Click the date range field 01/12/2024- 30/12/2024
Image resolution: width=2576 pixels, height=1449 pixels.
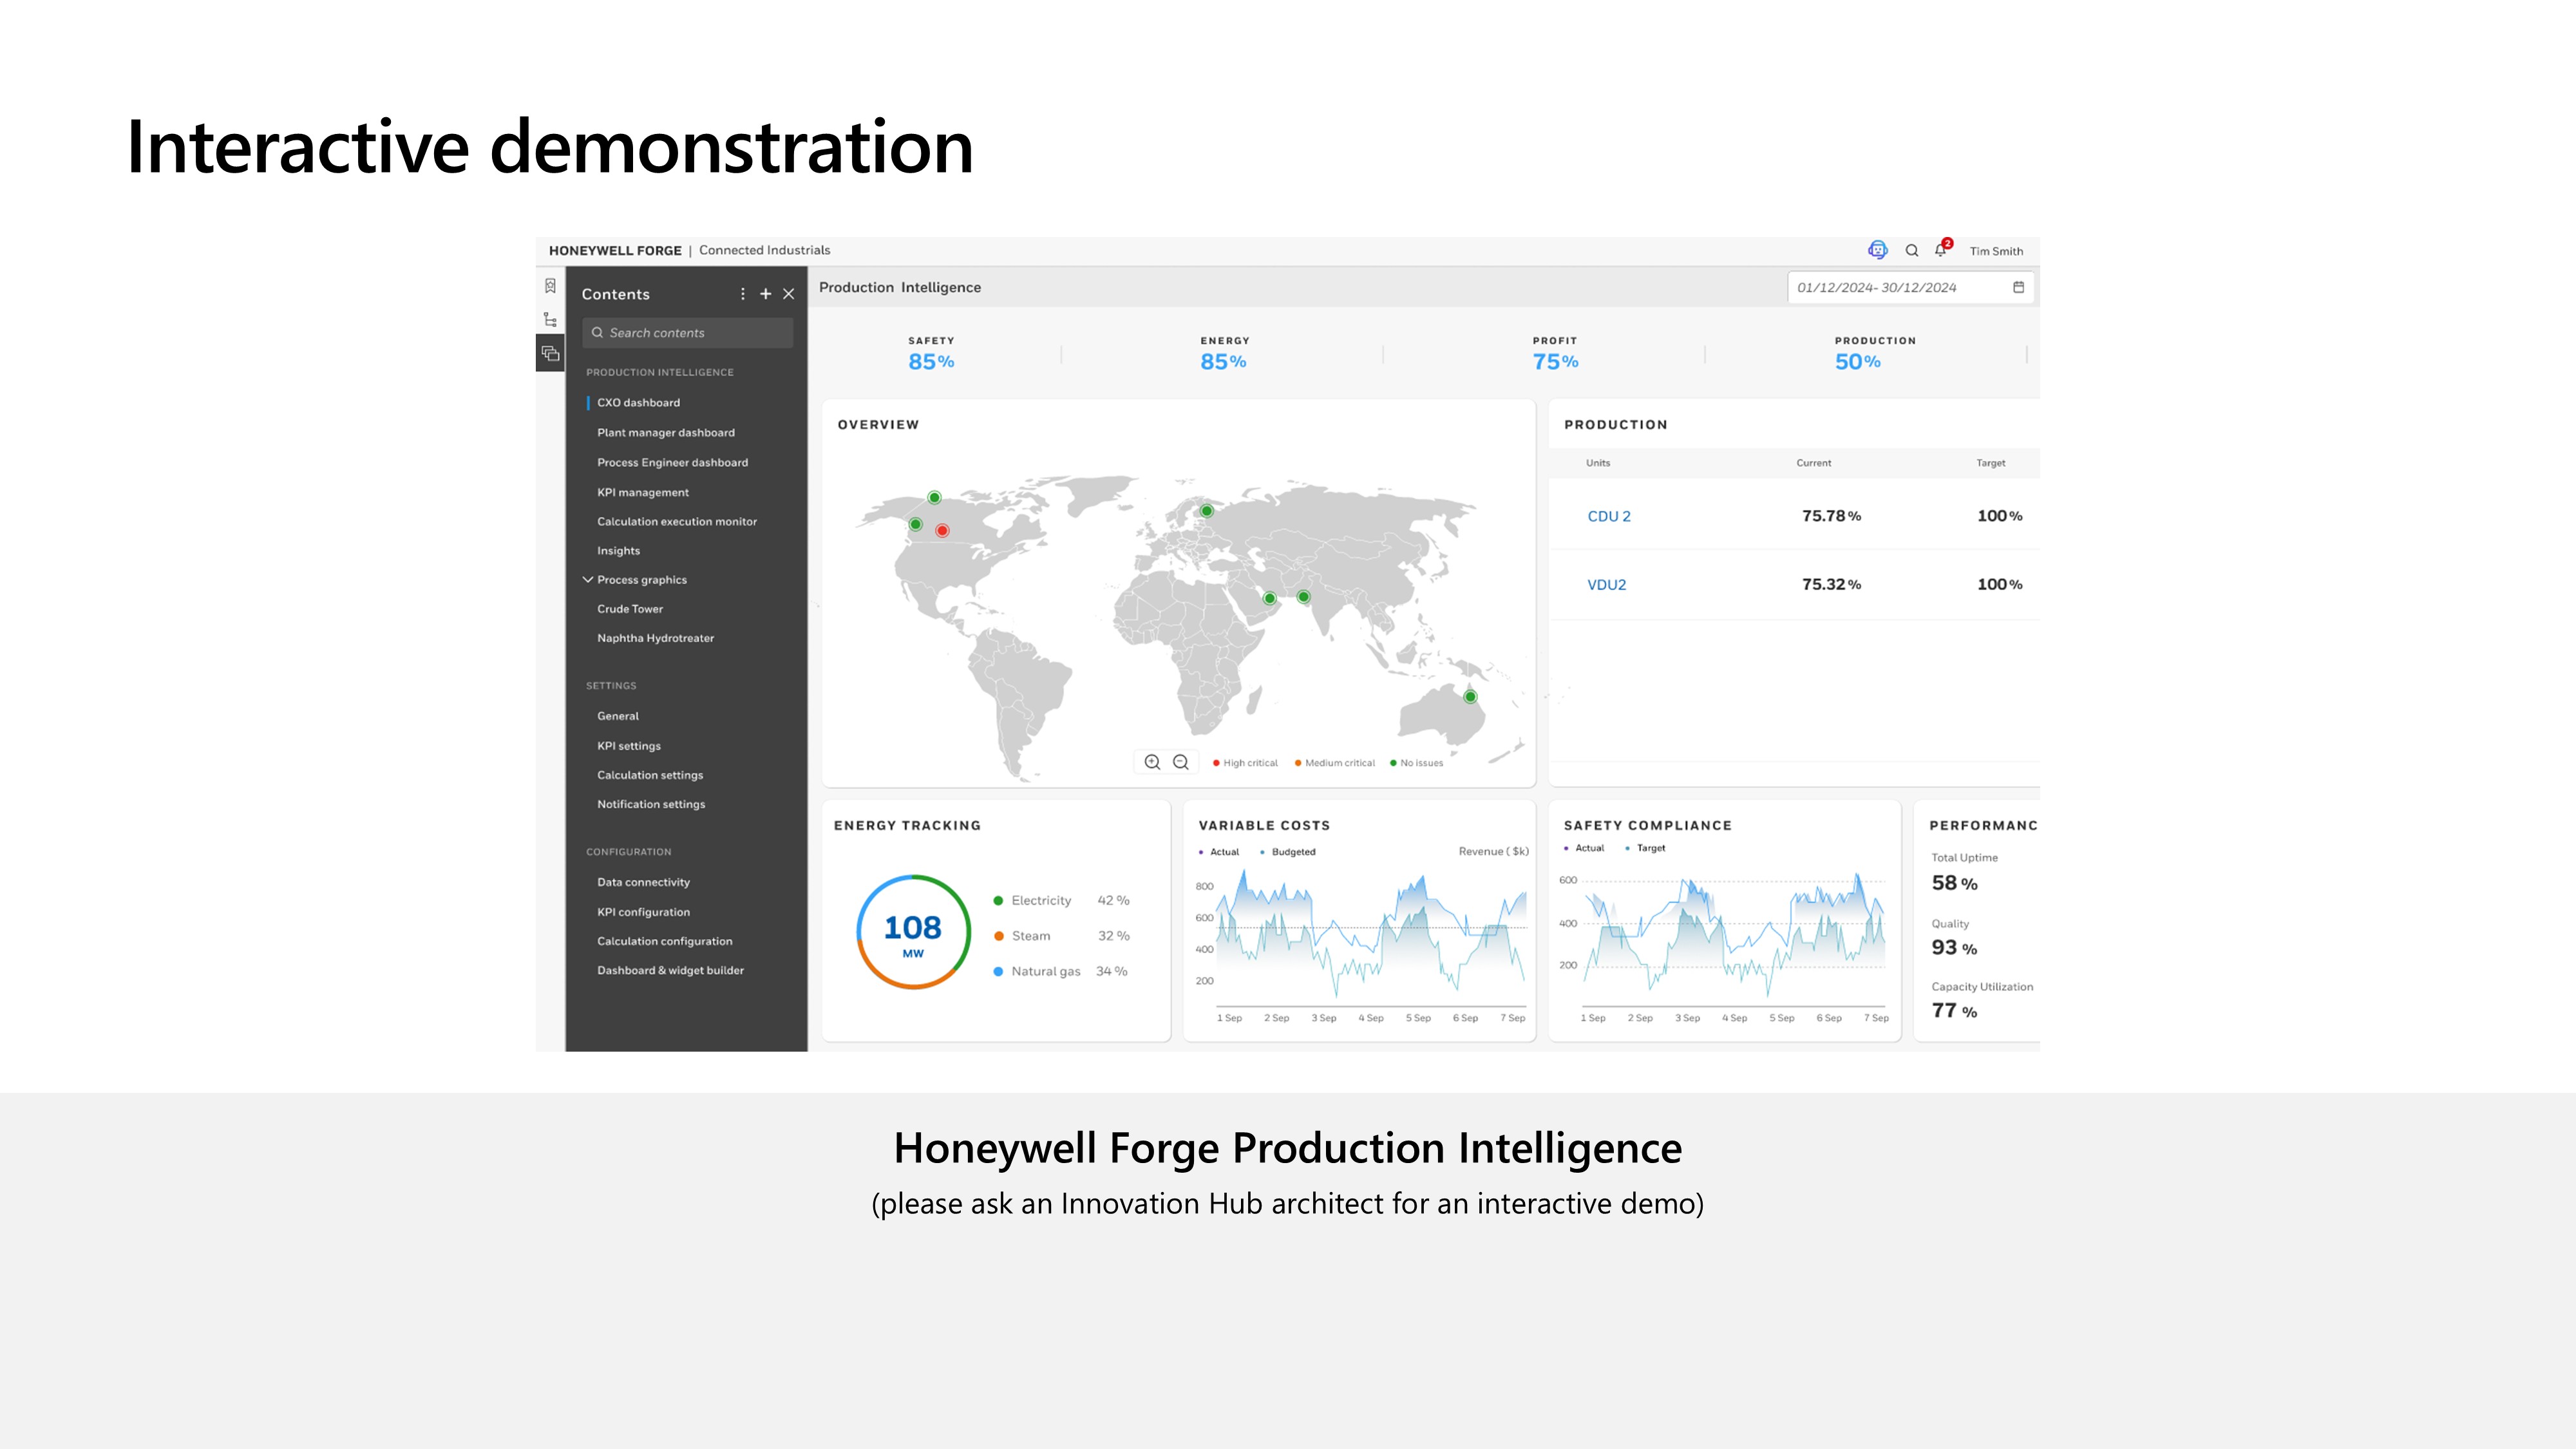point(1910,287)
